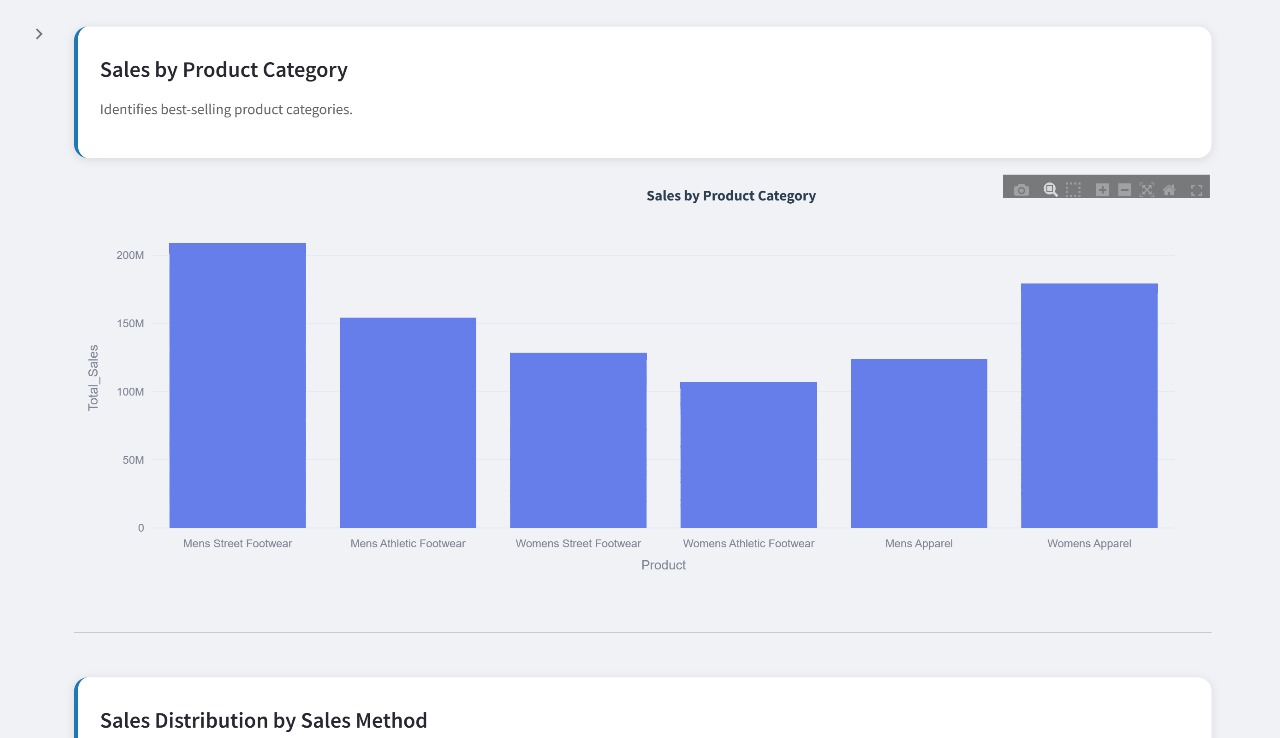Zoom in with the plus icon
The width and height of the screenshot is (1280, 738).
pyautogui.click(x=1102, y=190)
